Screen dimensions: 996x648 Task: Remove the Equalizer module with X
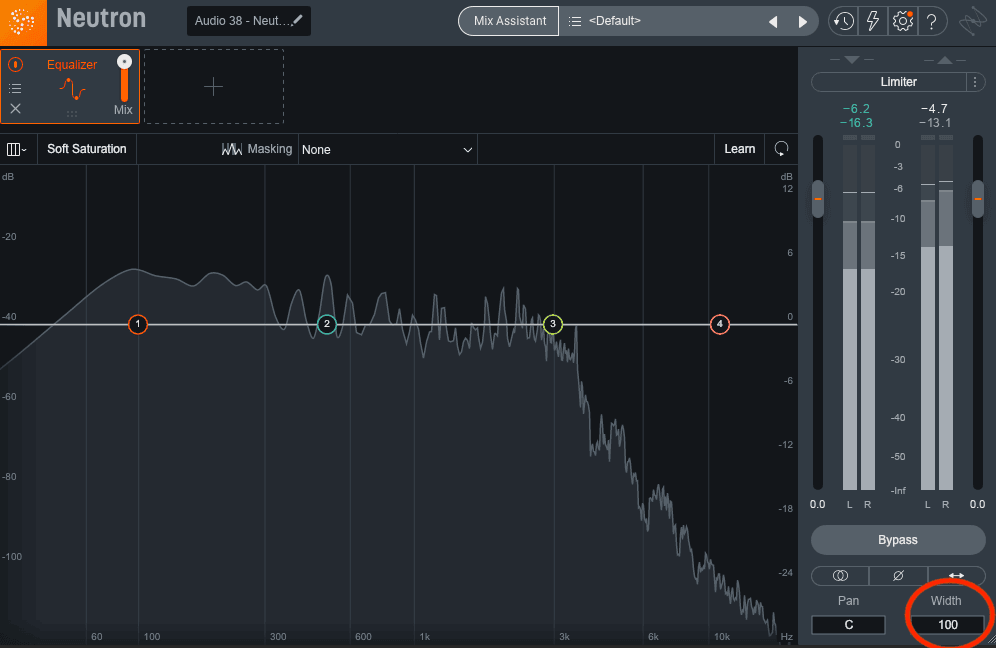pyautogui.click(x=15, y=109)
